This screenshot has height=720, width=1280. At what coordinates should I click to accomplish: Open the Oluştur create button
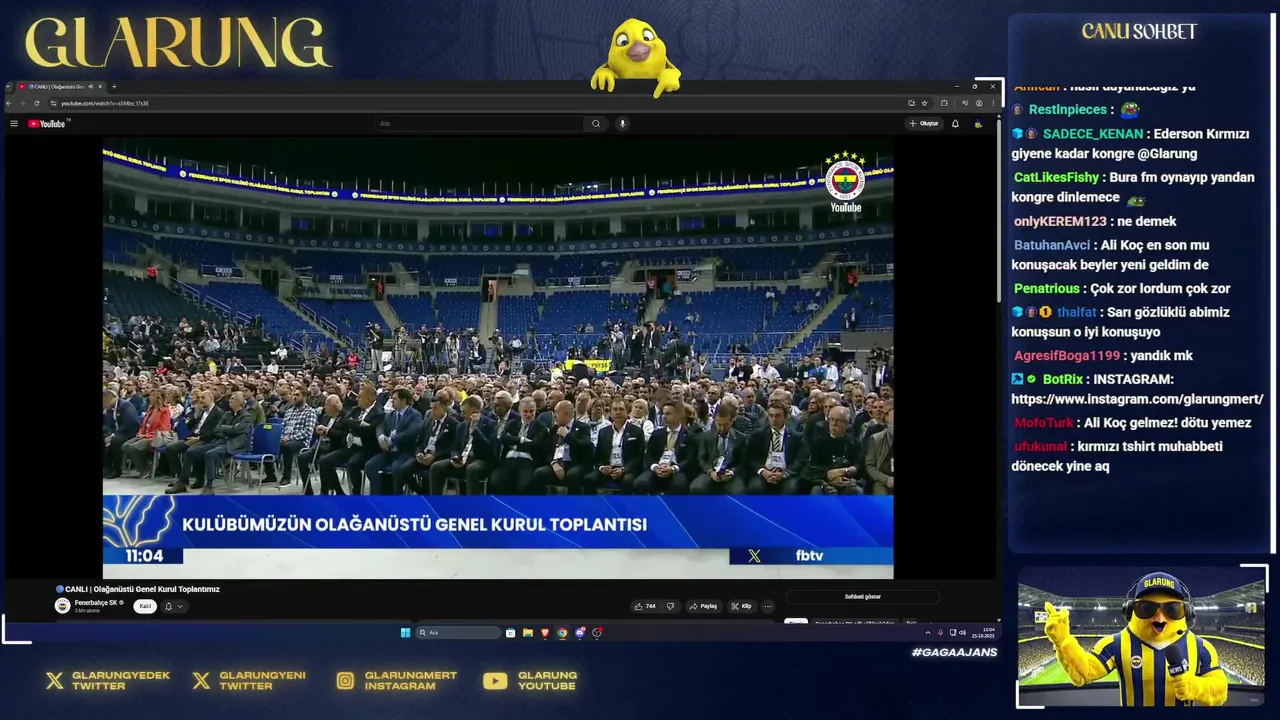pos(924,124)
